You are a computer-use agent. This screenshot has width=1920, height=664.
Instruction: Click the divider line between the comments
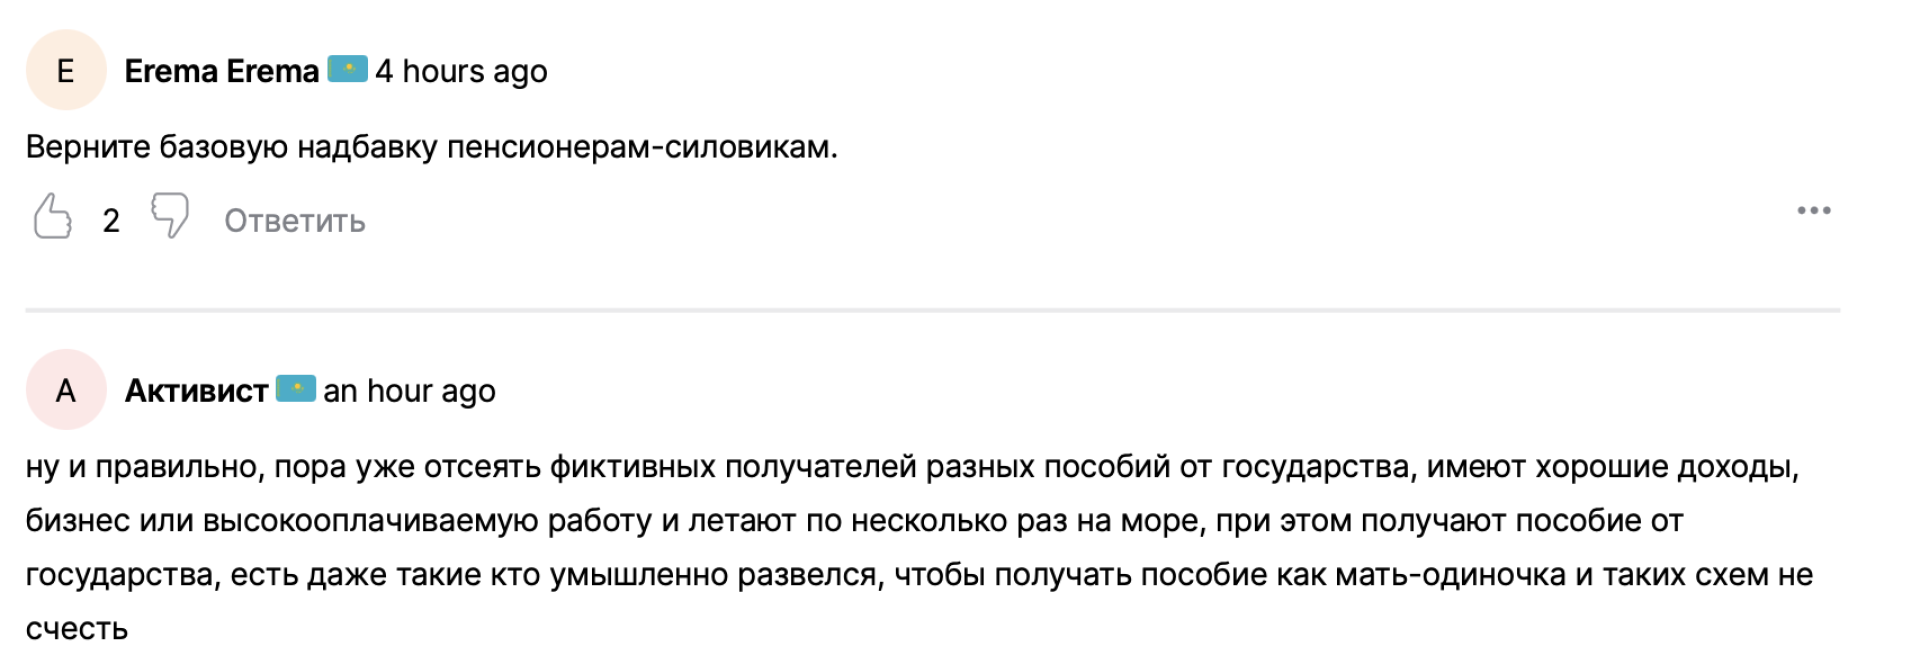click(x=932, y=310)
